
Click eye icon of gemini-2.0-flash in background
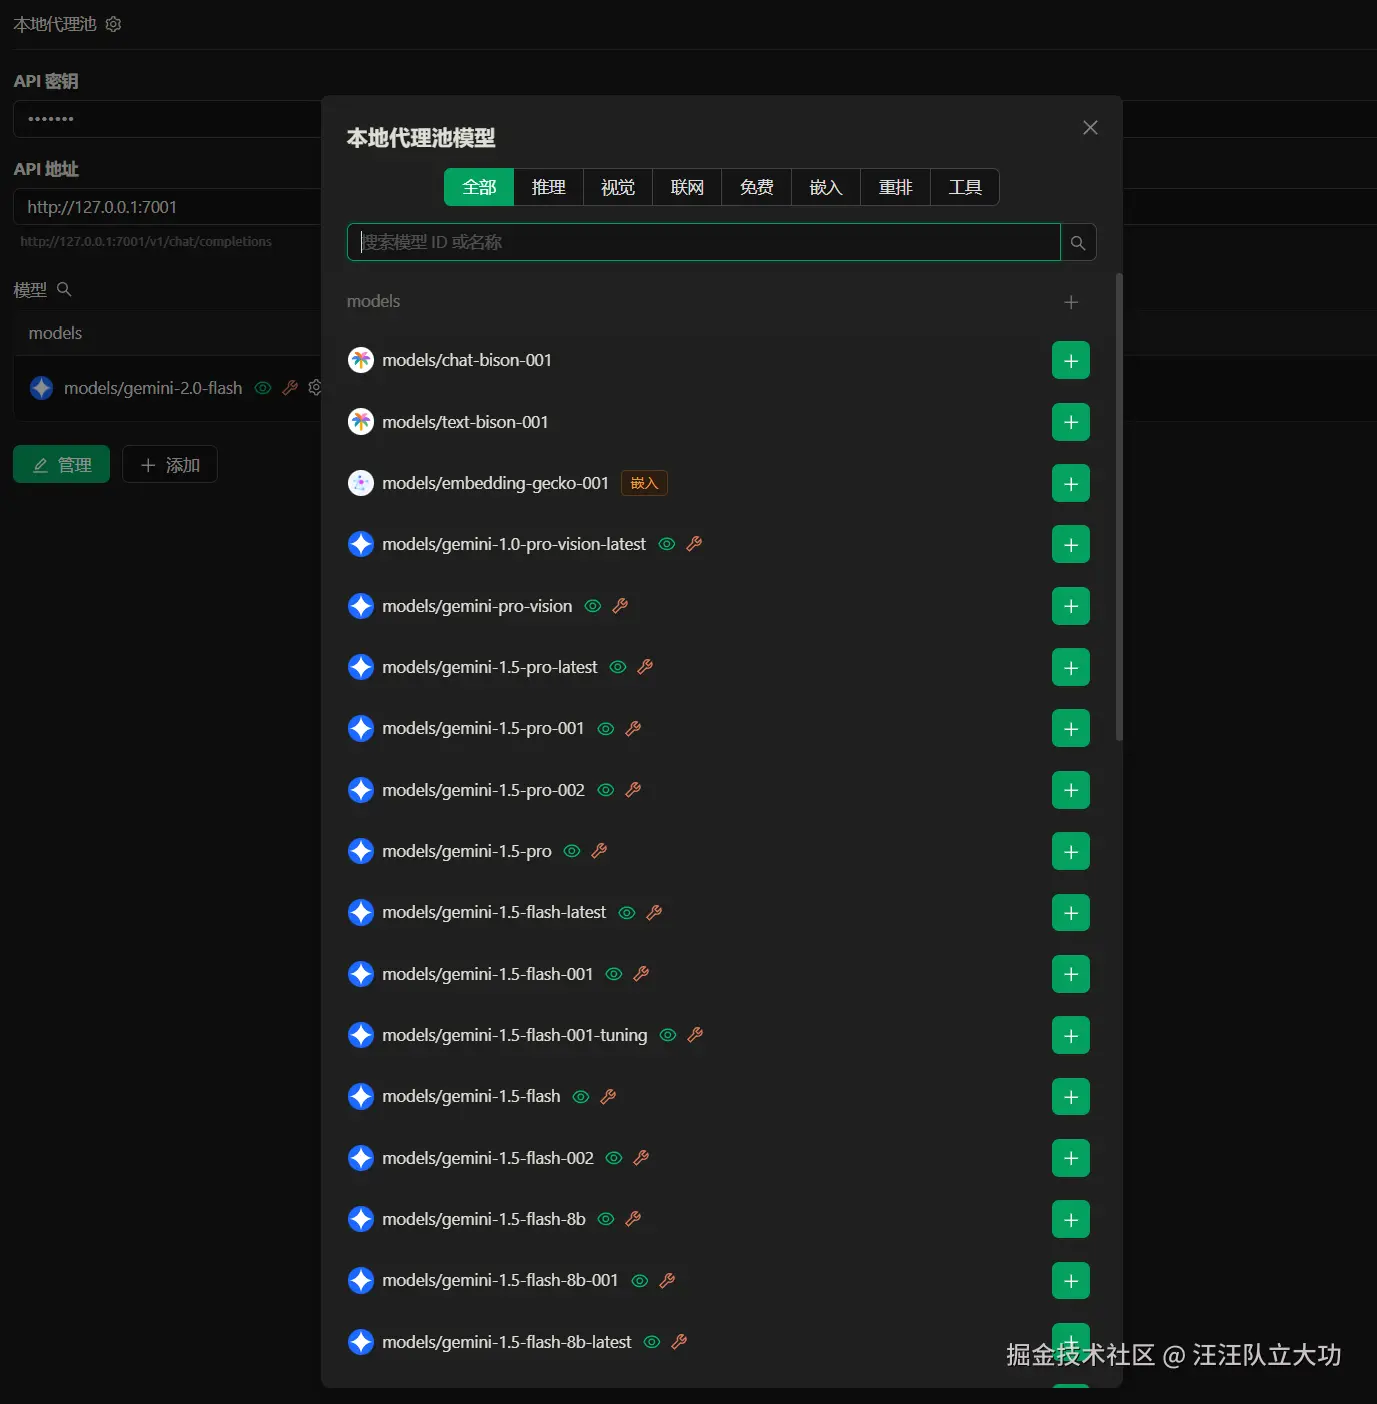tap(263, 388)
